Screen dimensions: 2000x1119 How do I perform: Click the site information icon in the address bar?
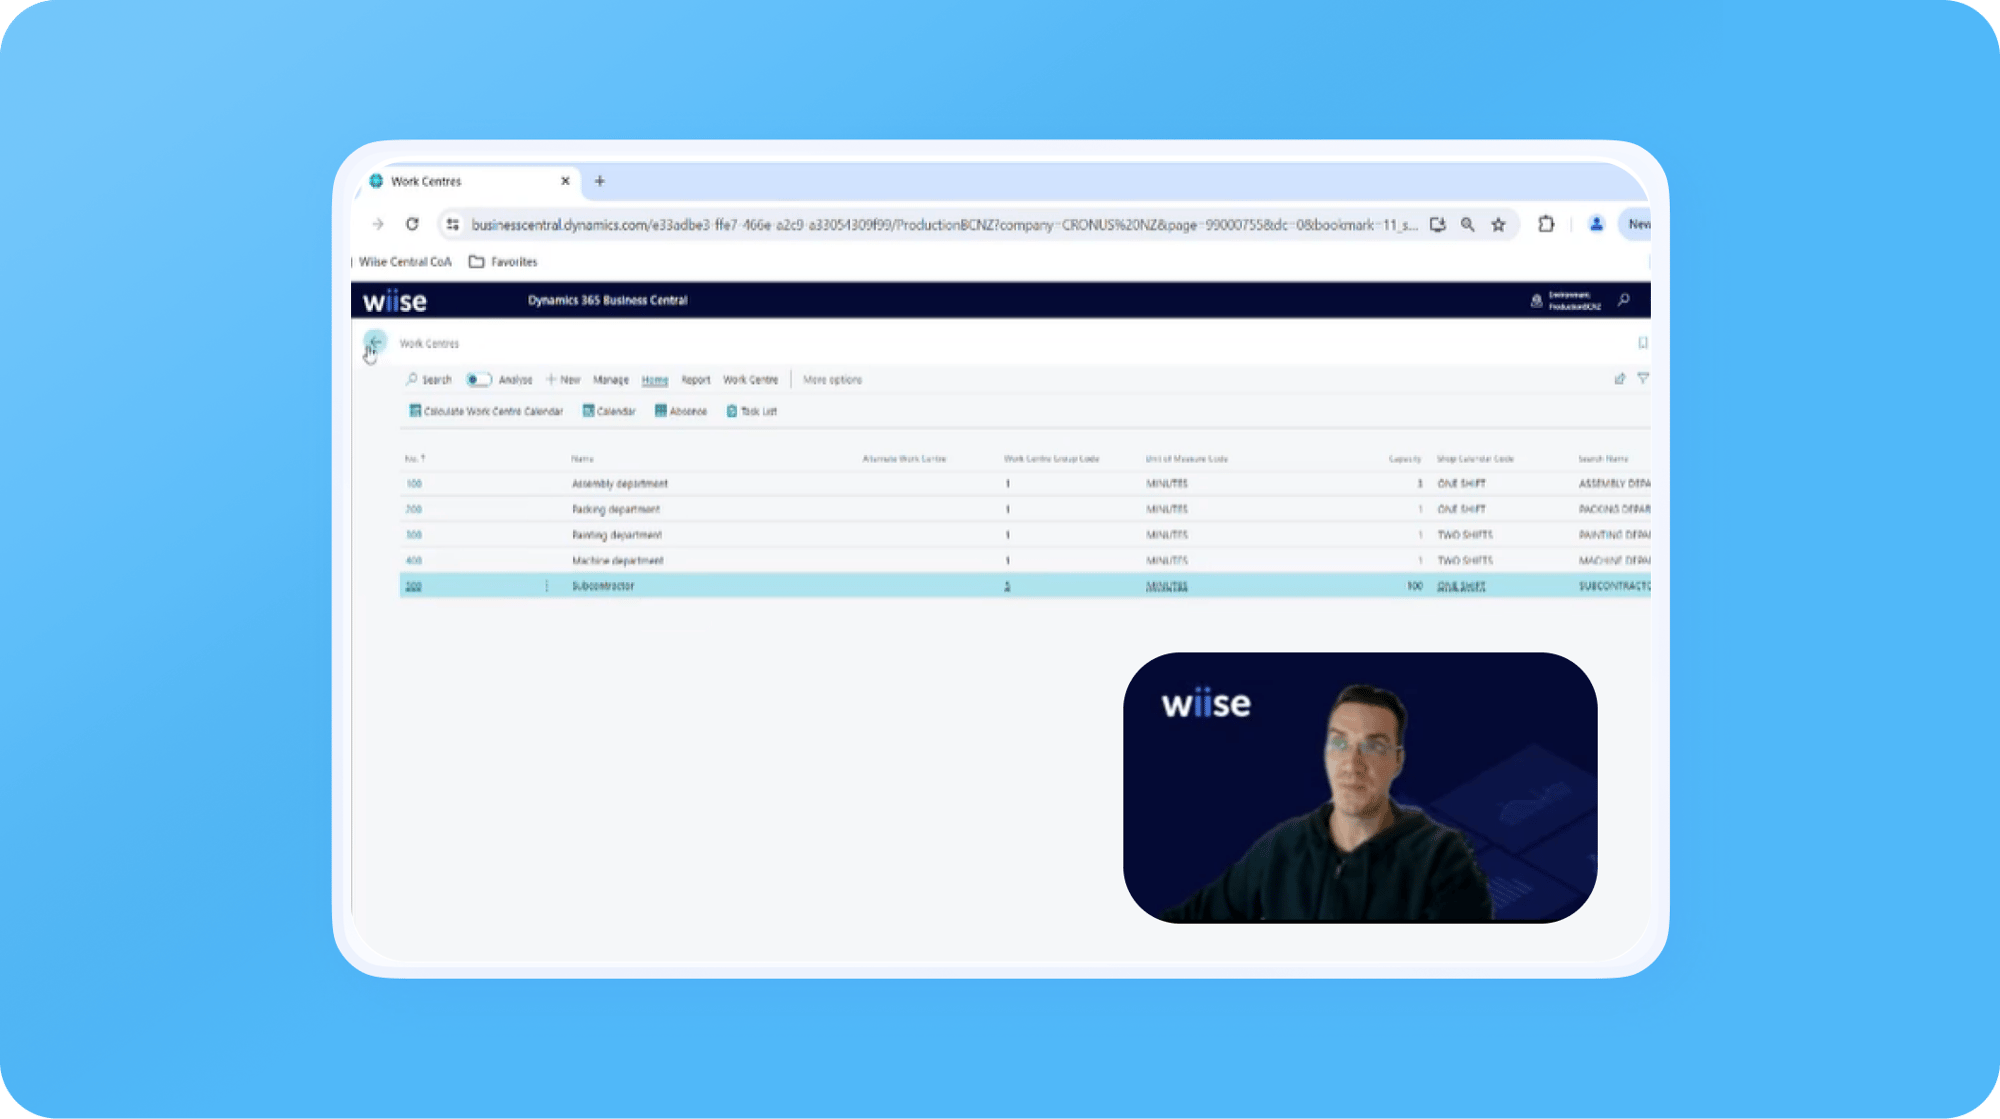[453, 224]
